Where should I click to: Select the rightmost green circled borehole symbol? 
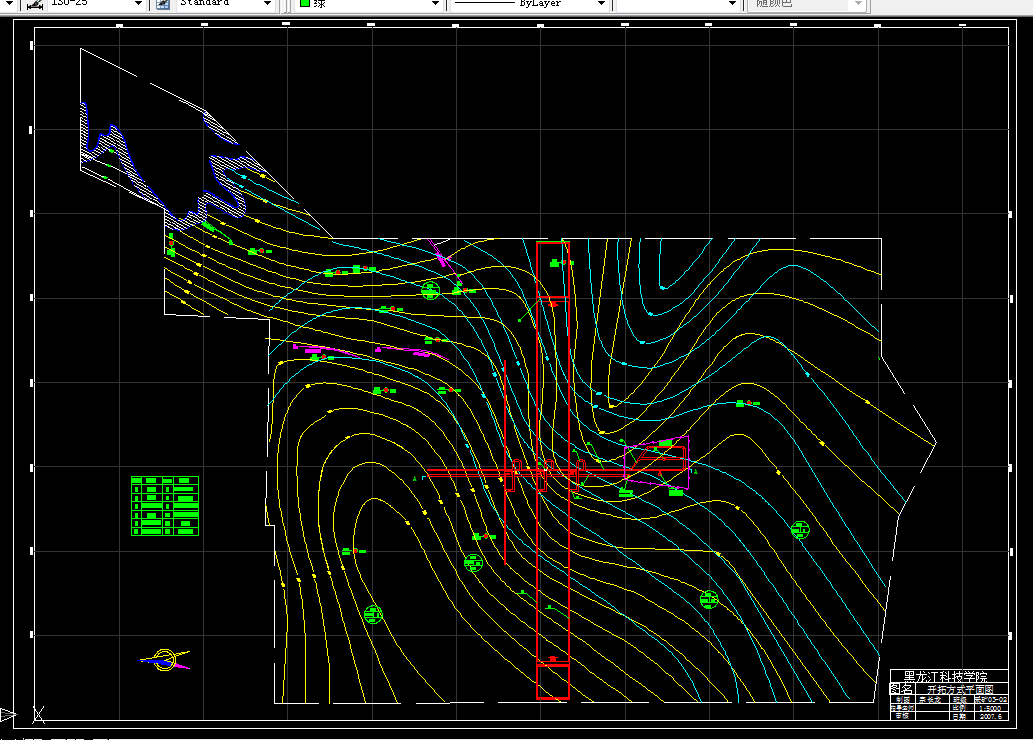(799, 530)
